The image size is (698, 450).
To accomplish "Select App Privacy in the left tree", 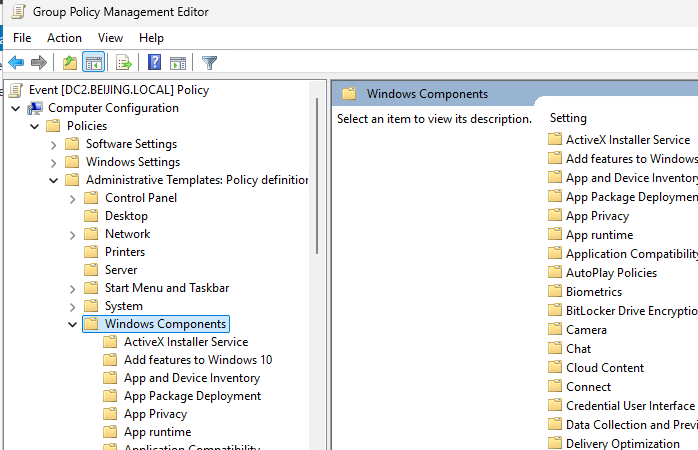I will coord(155,414).
